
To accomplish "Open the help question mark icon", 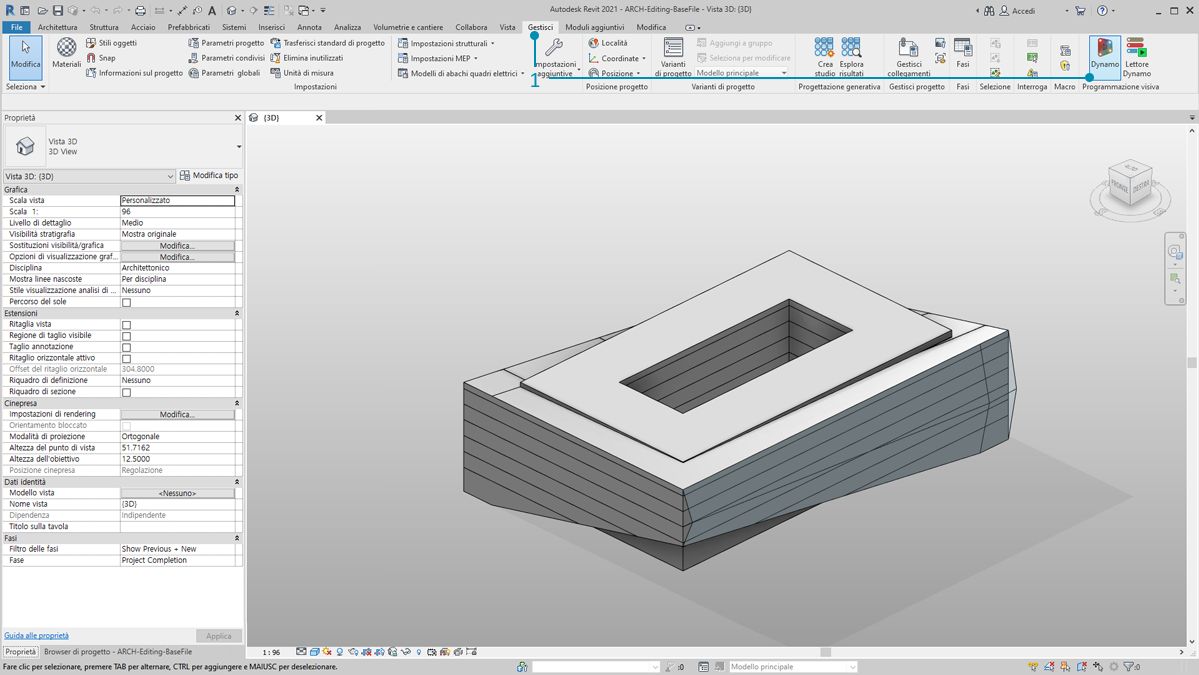I will point(1102,11).
